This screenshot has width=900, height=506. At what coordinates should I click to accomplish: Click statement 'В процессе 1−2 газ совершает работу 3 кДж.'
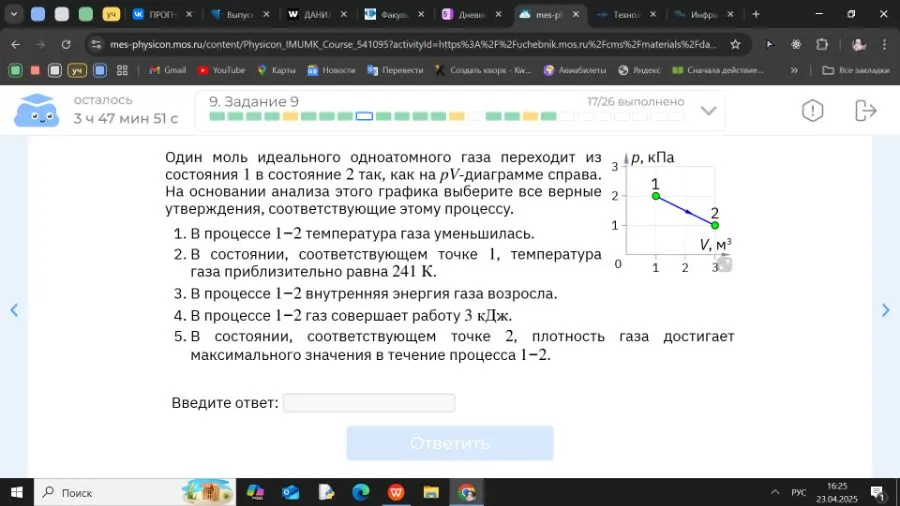(351, 316)
